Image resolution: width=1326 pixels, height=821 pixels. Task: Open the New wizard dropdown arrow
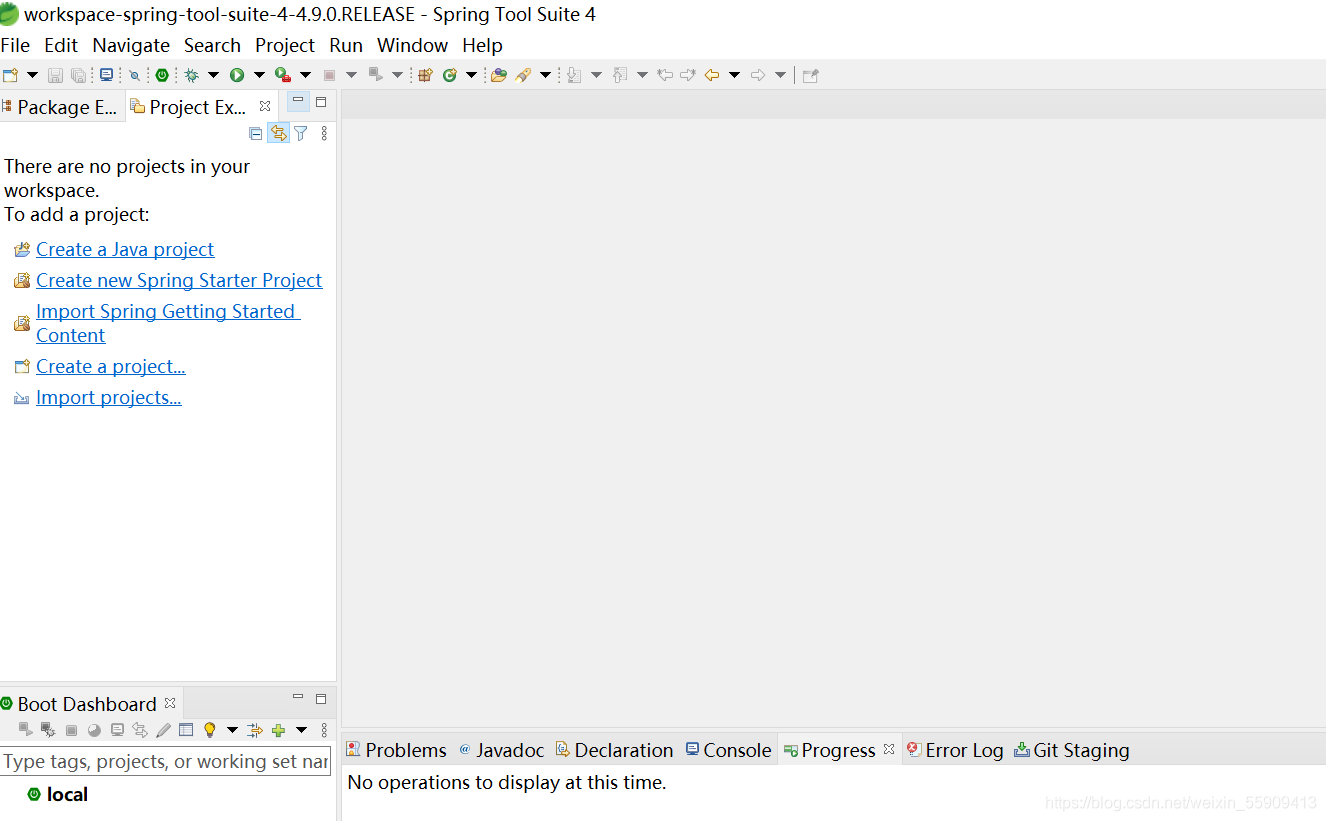(x=32, y=75)
